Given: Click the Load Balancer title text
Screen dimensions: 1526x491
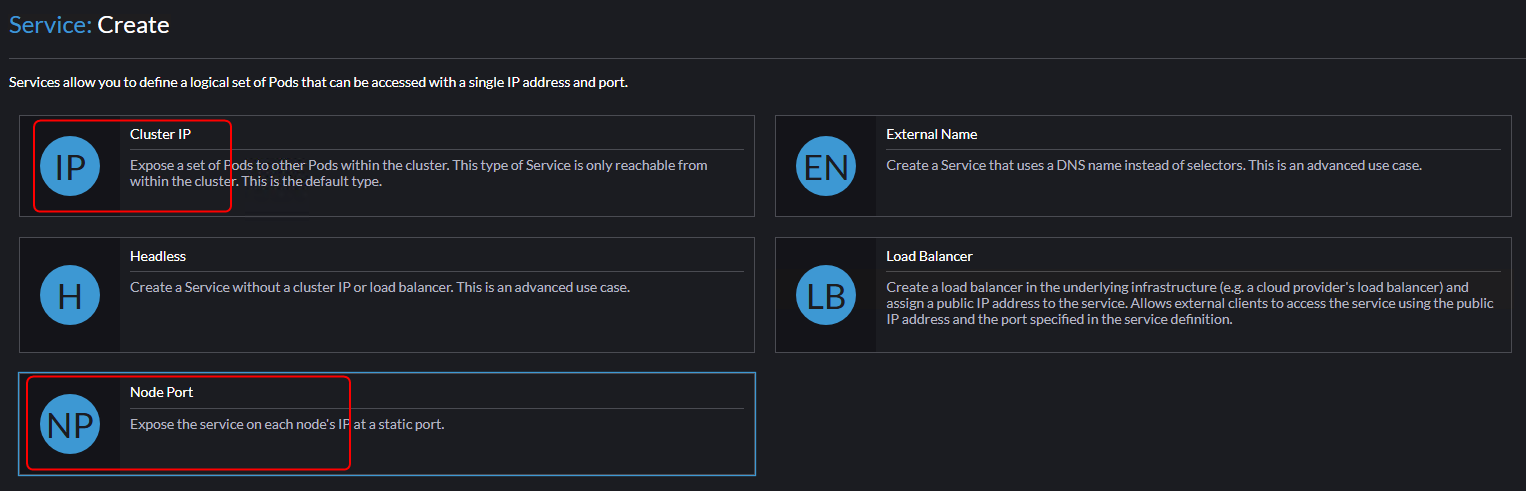Looking at the screenshot, I should (x=929, y=256).
